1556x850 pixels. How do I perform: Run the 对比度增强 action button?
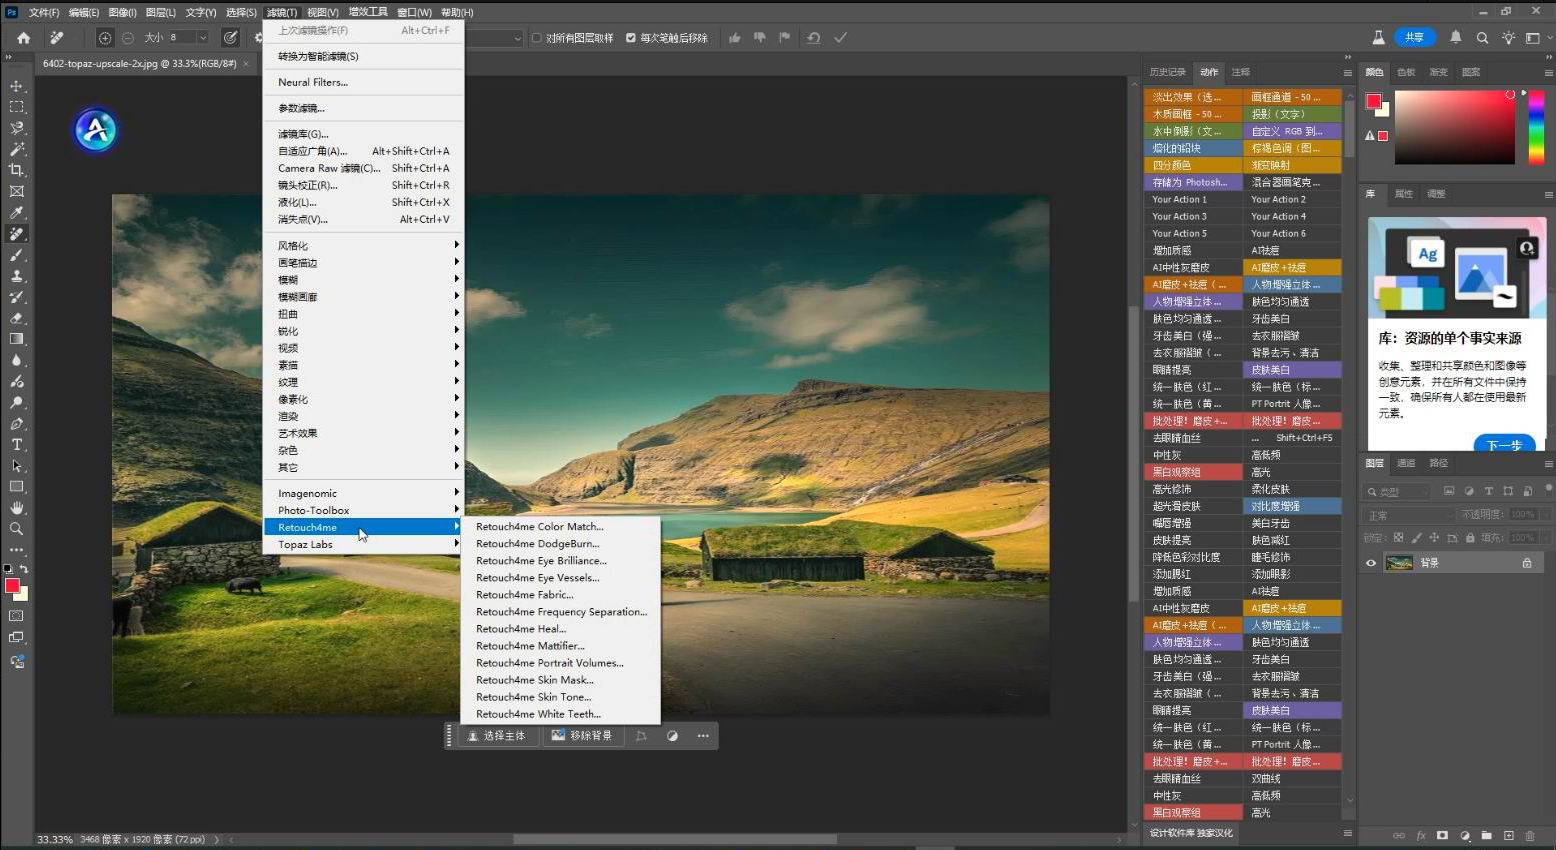click(x=1291, y=506)
